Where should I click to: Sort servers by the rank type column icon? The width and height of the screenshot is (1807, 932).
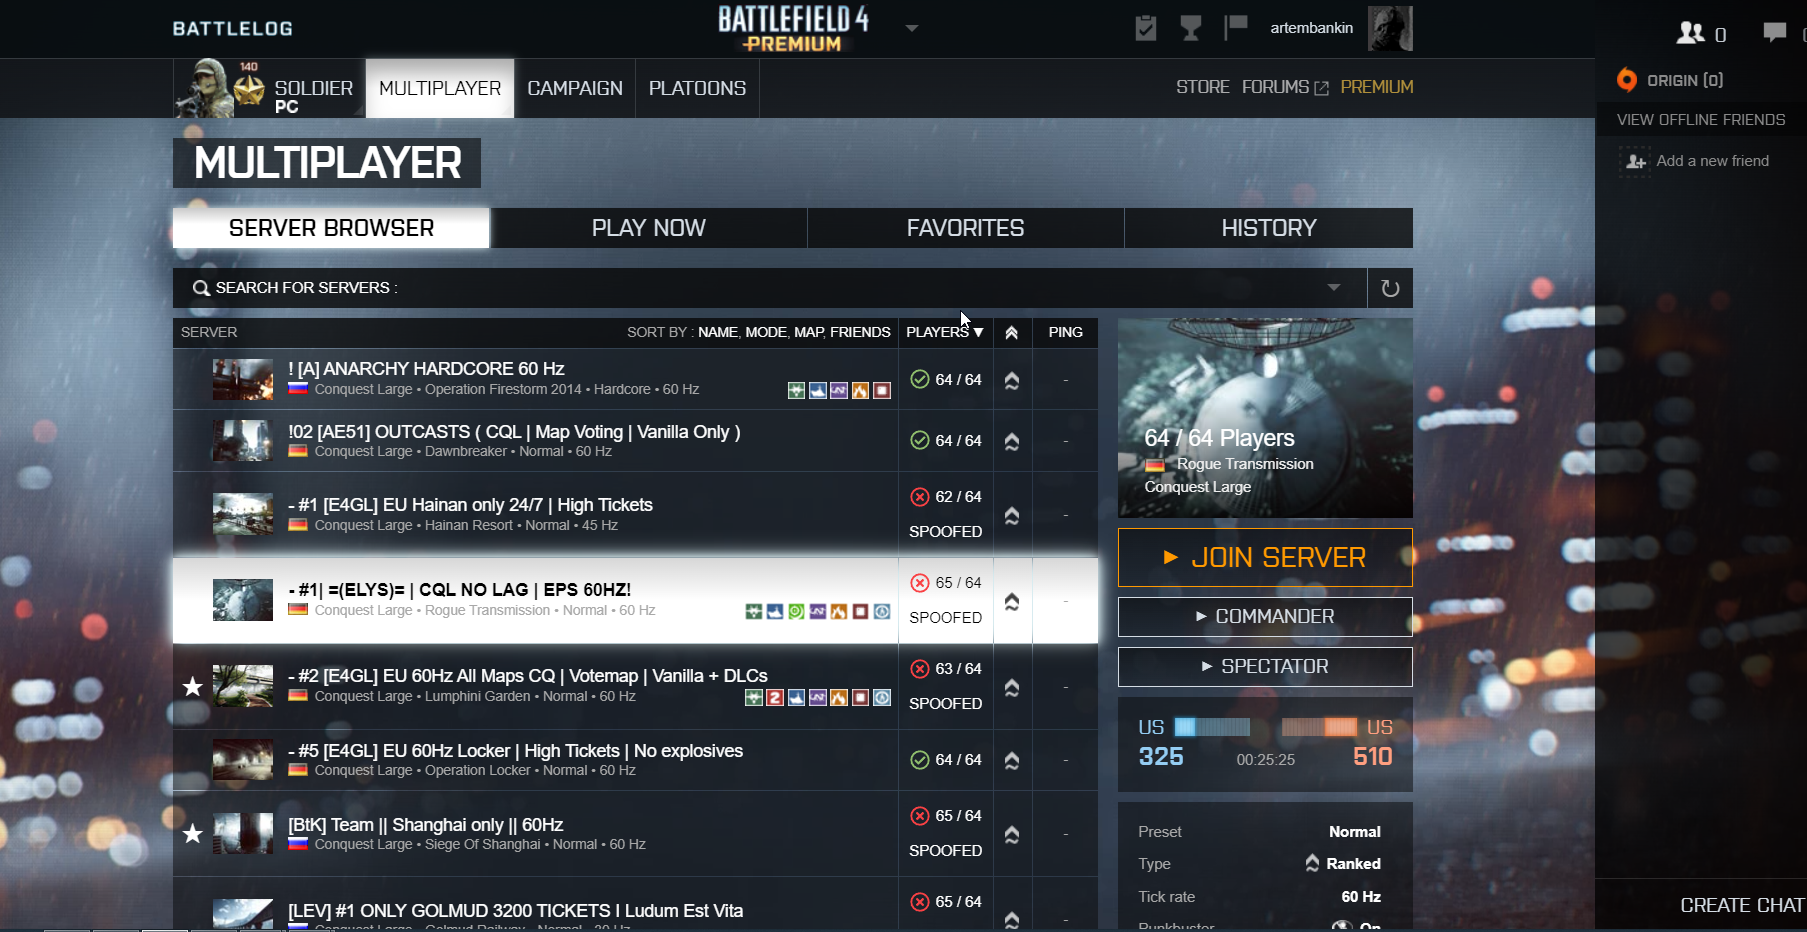point(1012,332)
